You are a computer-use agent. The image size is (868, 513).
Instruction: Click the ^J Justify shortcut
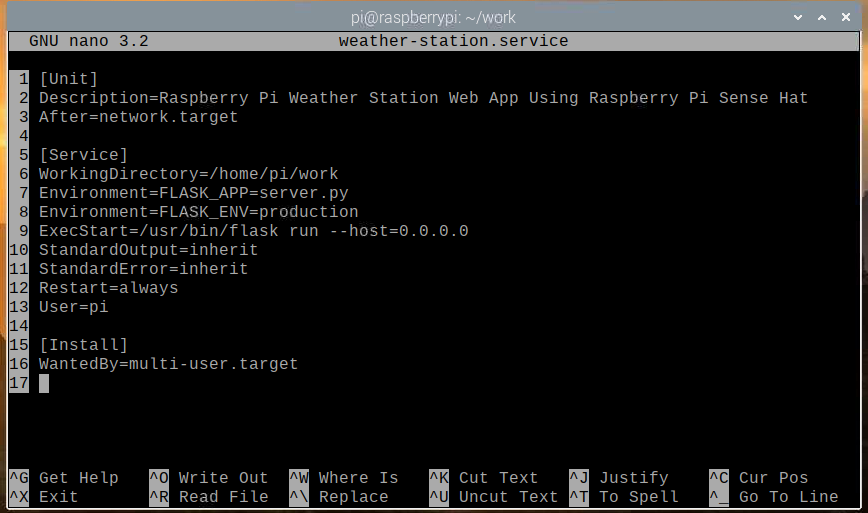619,478
